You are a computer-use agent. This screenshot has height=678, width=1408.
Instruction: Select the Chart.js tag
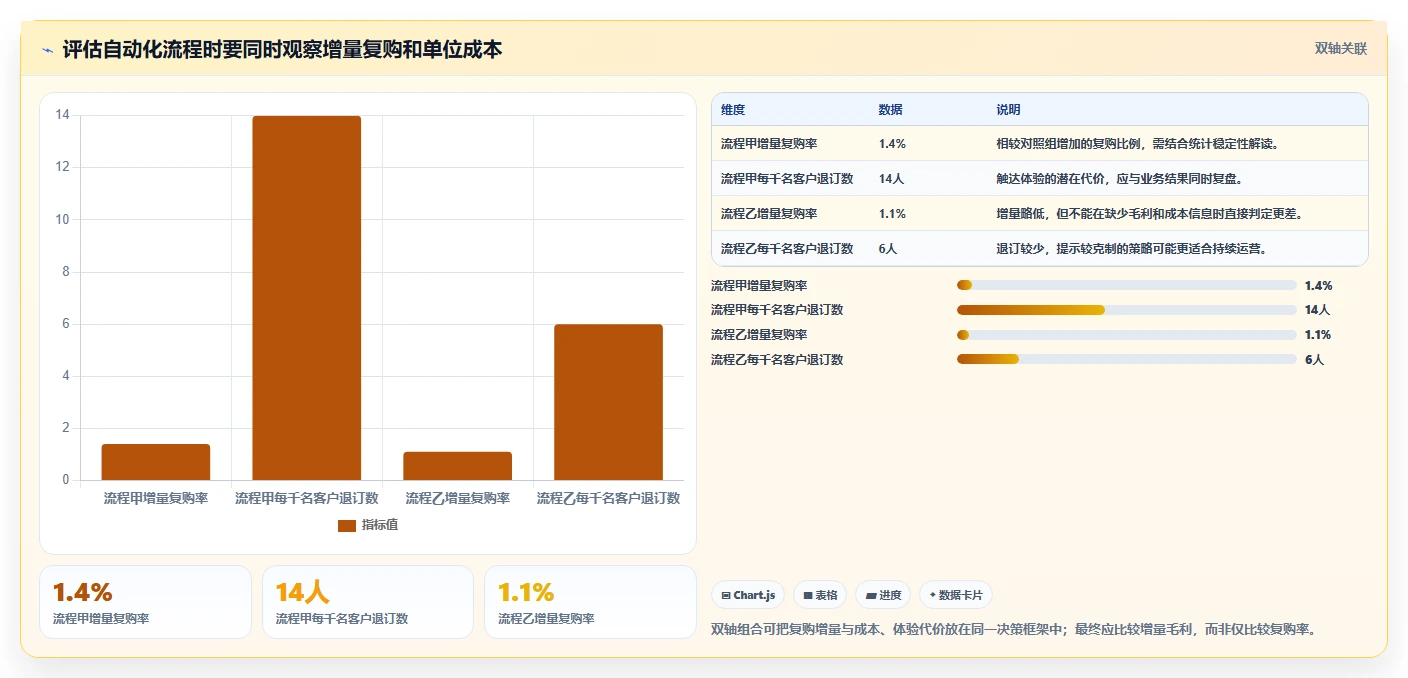748,595
